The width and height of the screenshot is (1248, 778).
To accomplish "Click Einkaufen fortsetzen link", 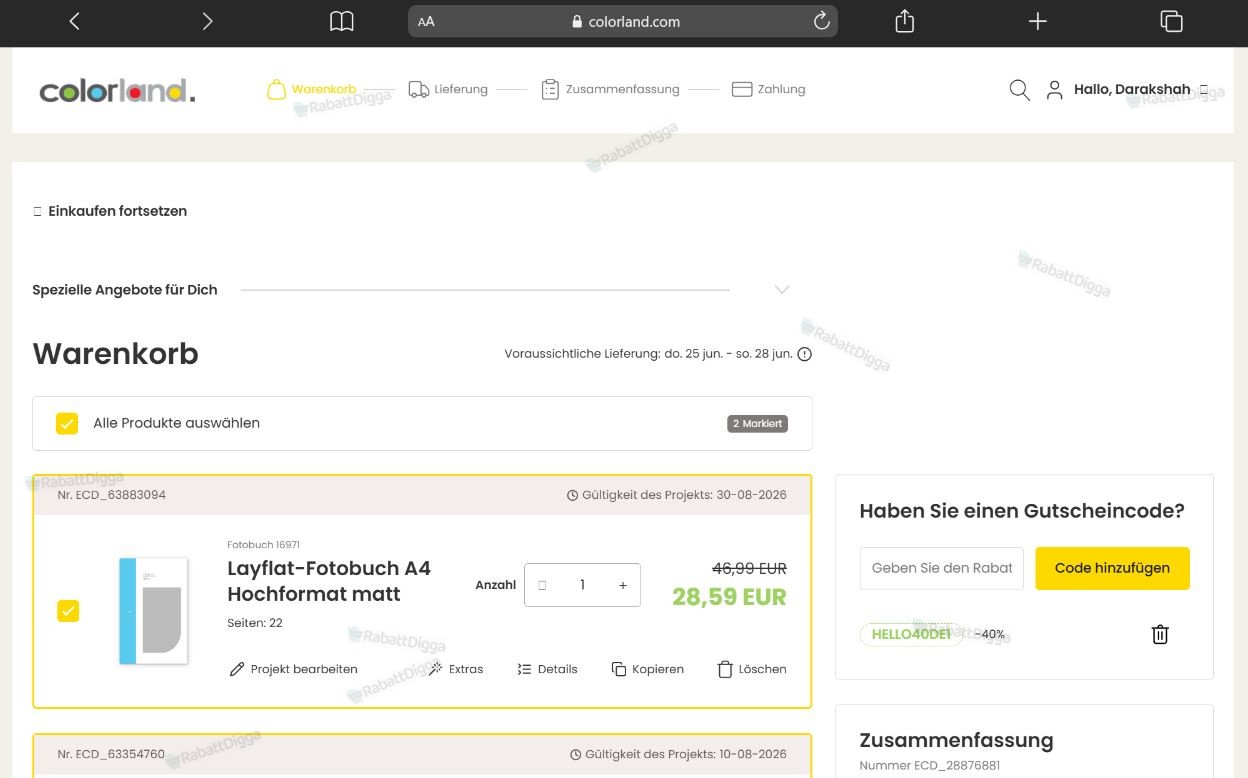I will pos(110,211).
